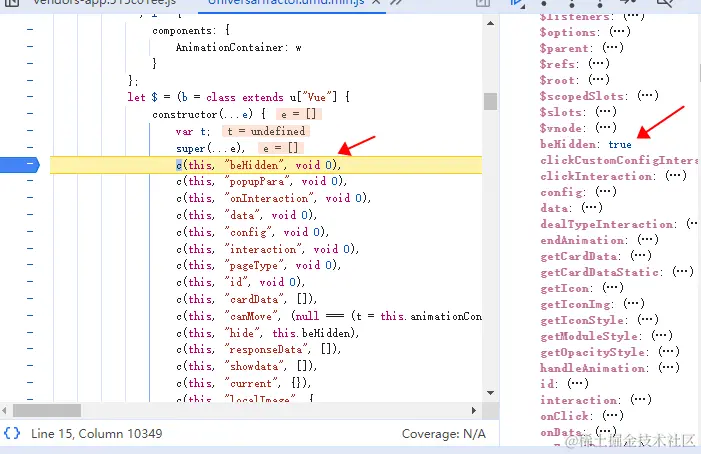The image size is (701, 454).
Task: Invoke the (...) getter for $root
Action: click(x=599, y=80)
